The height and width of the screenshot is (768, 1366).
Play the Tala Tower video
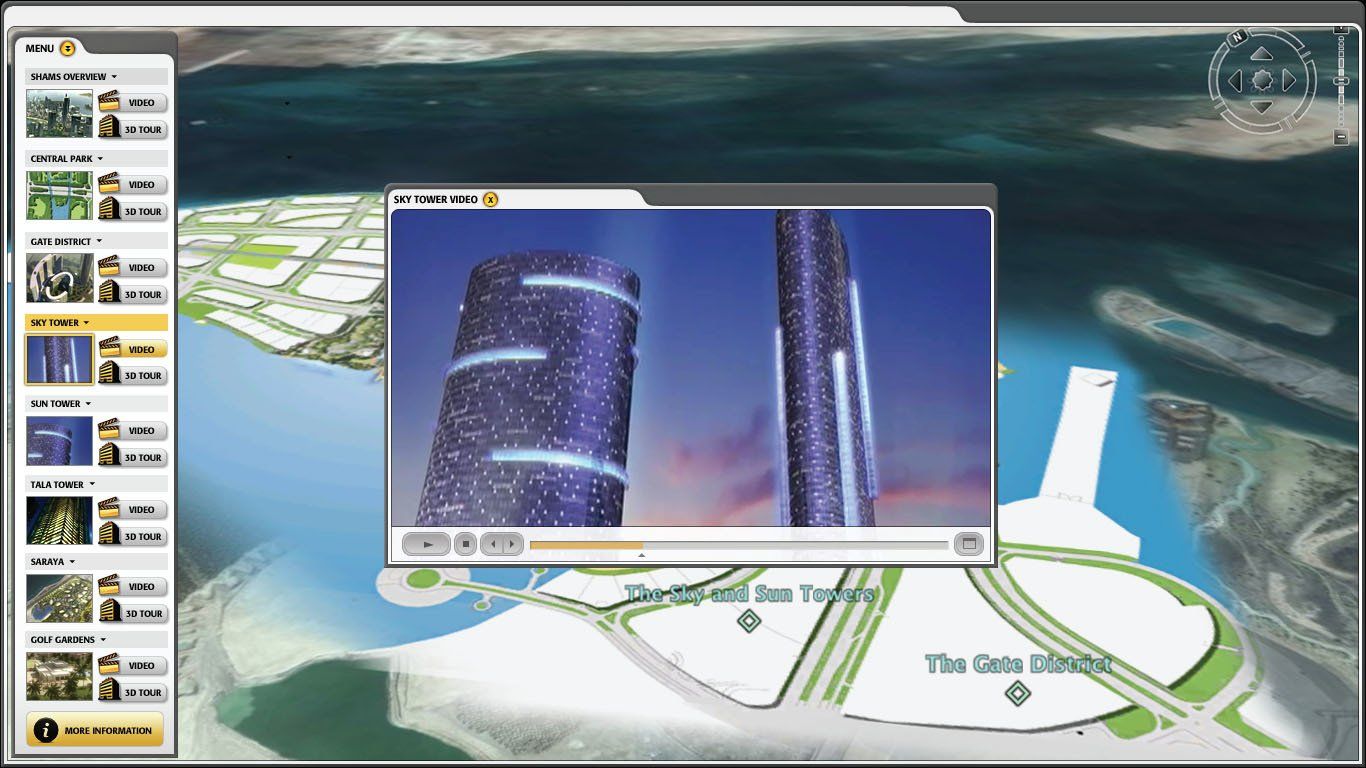pyautogui.click(x=133, y=509)
